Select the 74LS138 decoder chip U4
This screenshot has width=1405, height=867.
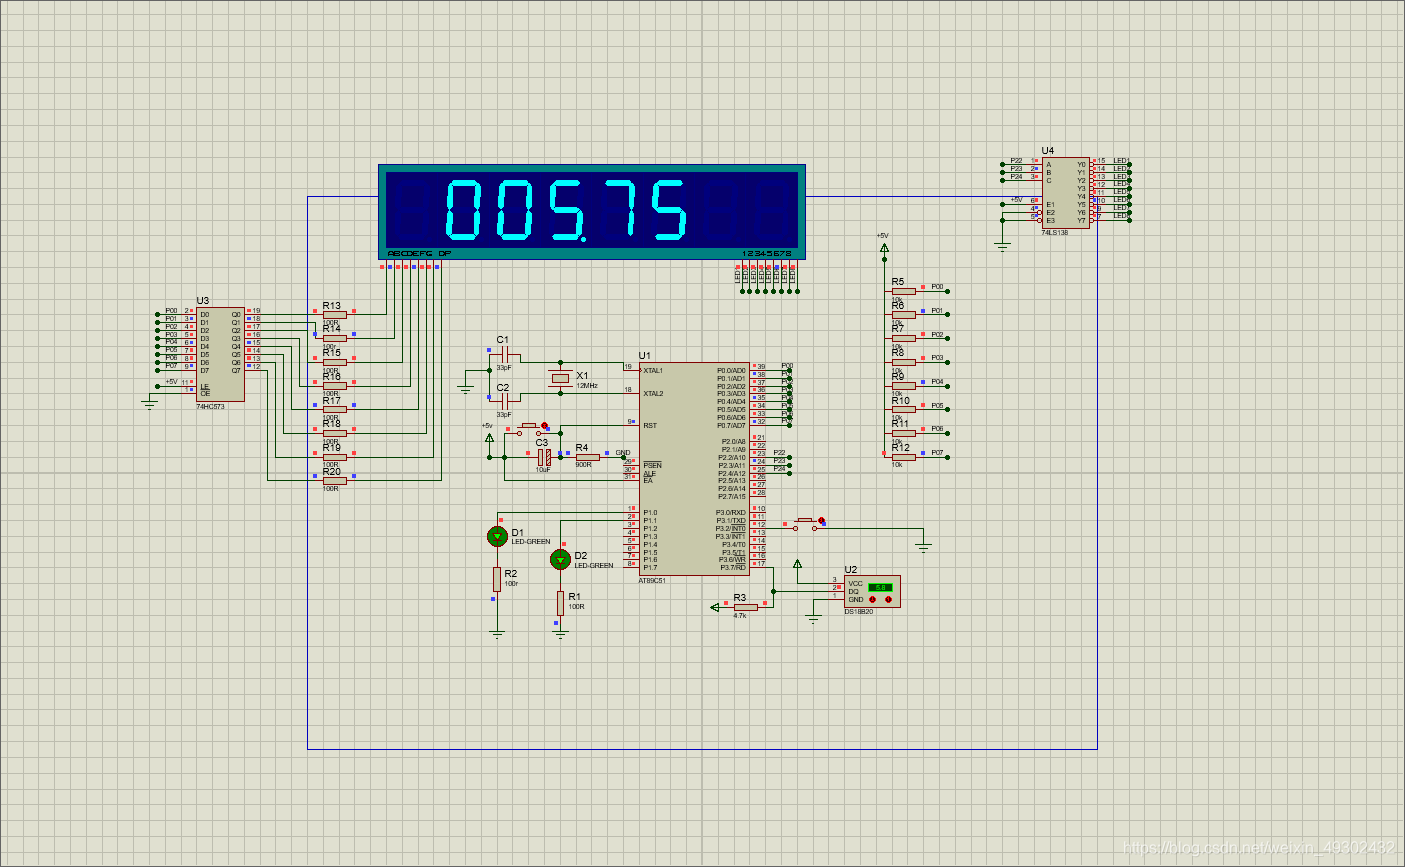pos(1066,192)
